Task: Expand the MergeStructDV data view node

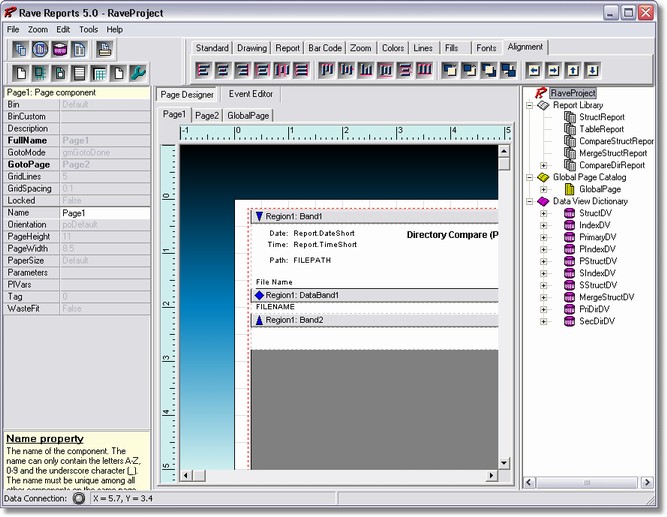Action: pos(543,297)
